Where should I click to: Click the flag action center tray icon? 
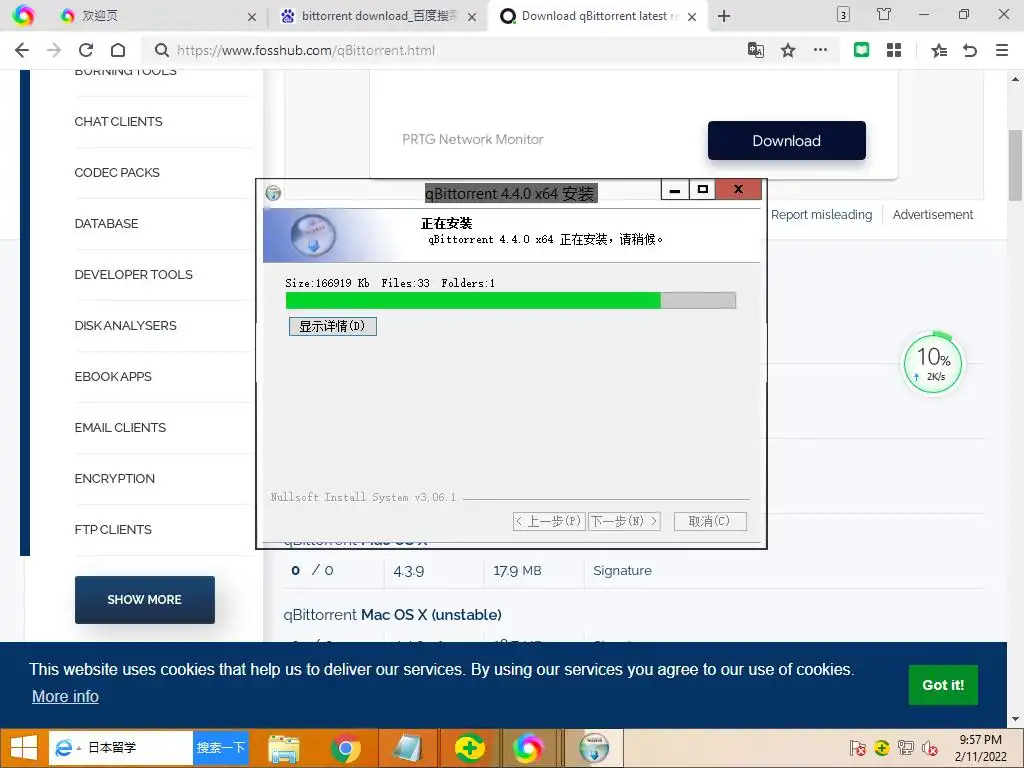click(857, 748)
